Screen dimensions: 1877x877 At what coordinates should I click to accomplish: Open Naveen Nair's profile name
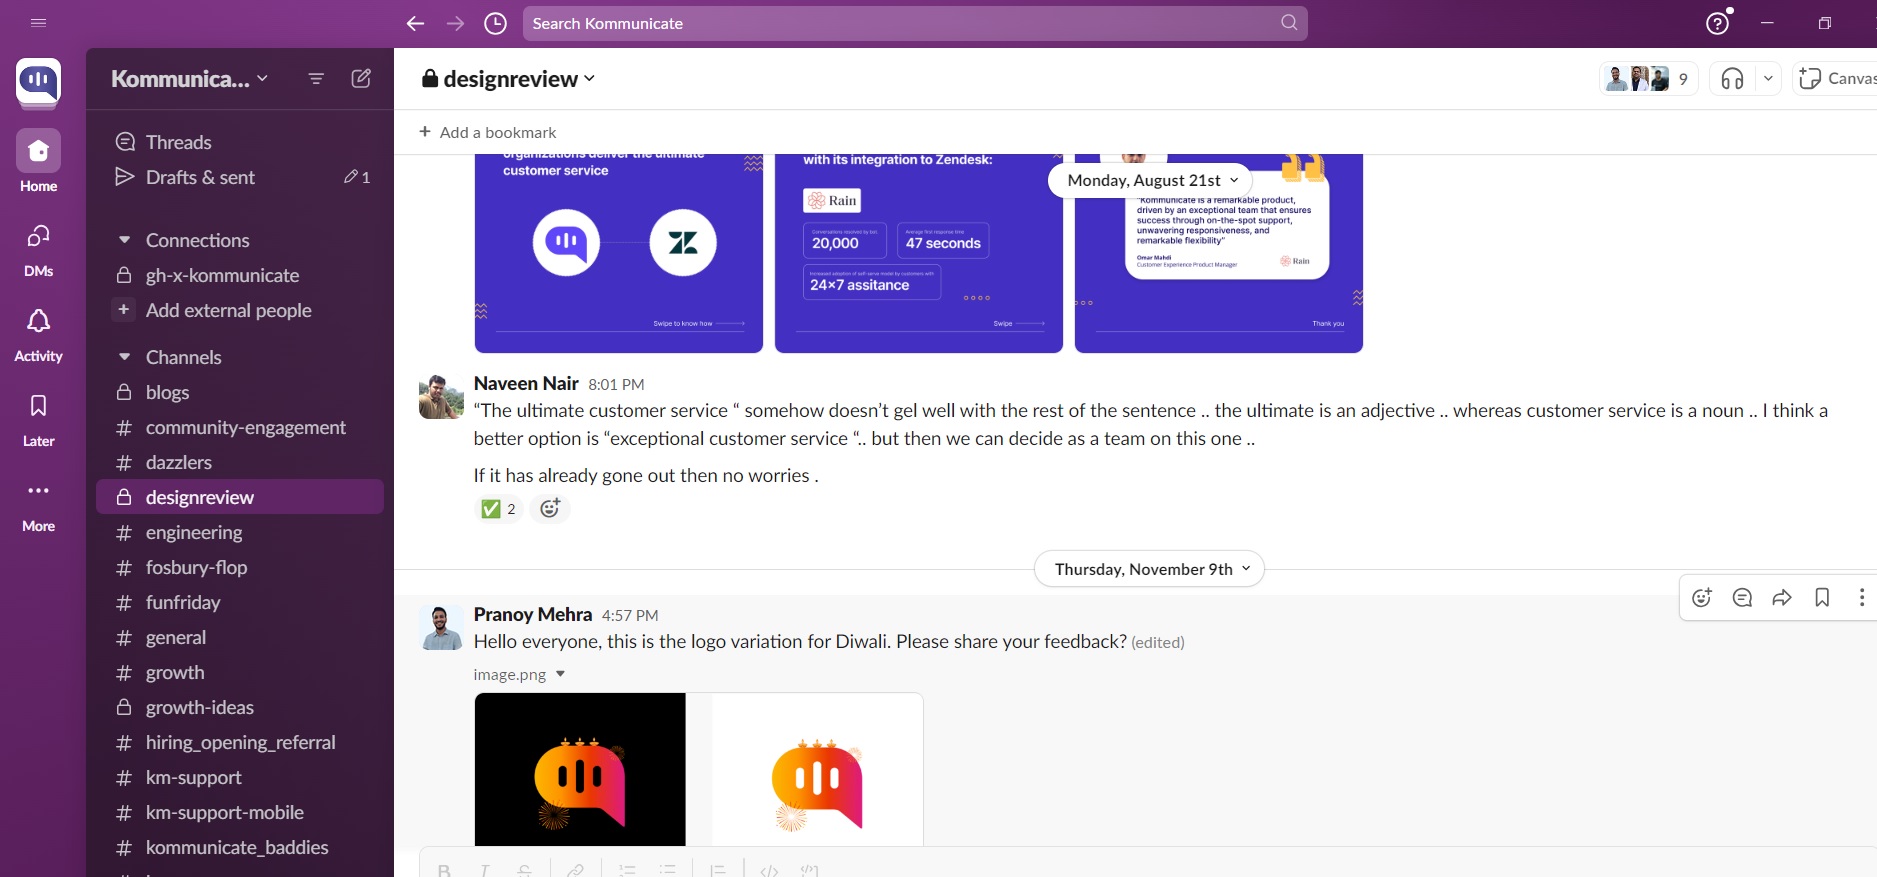pos(526,383)
